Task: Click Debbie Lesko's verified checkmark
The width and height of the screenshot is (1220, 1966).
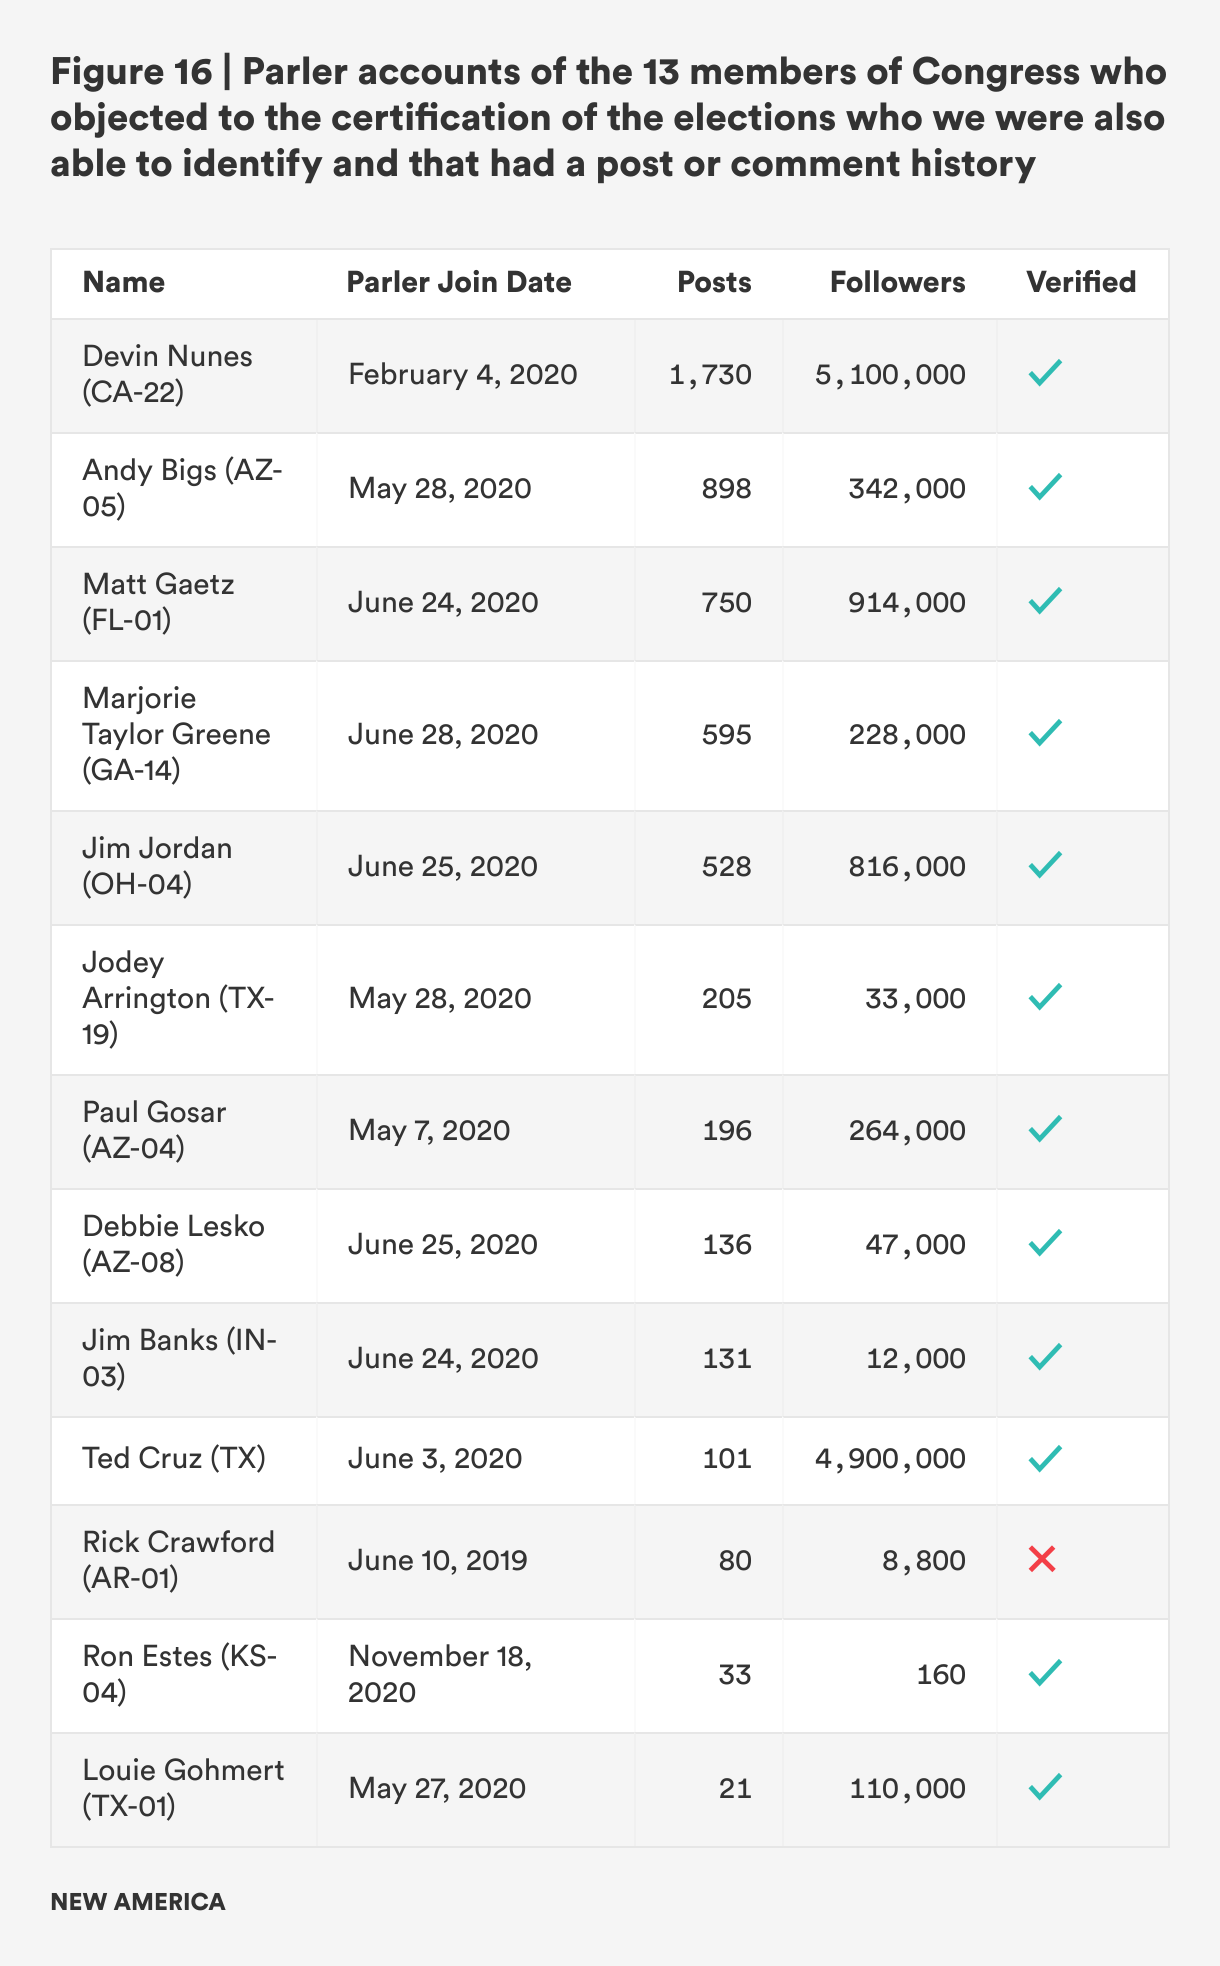Action: coord(1044,1244)
